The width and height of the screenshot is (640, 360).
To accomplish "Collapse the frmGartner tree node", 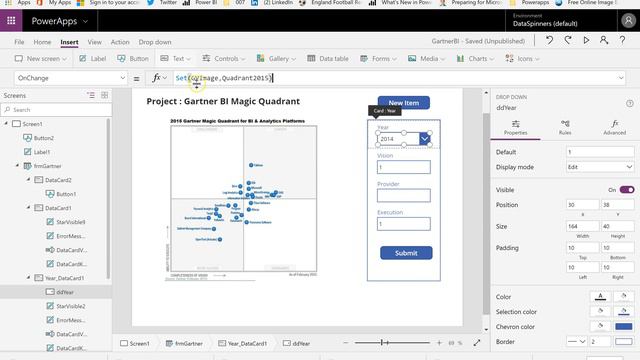I will 18,166.
